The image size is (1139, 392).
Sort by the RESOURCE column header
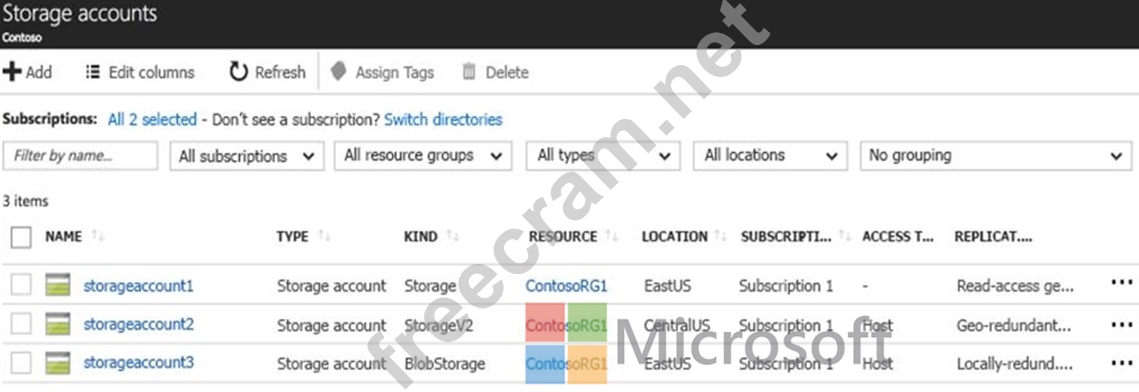(563, 237)
